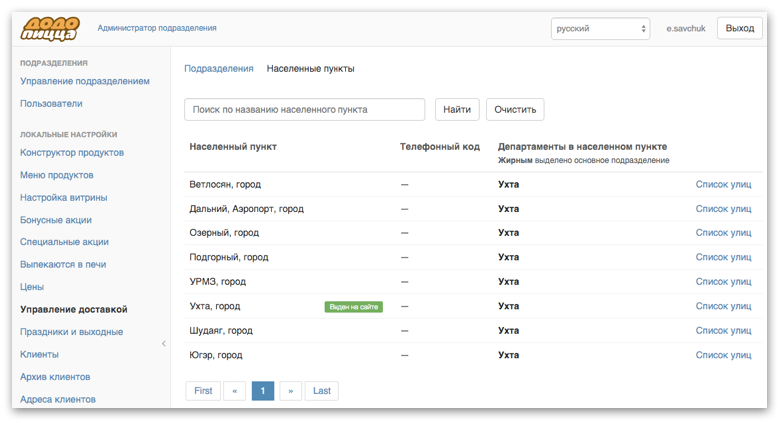The height and width of the screenshot is (423, 780).
Task: Click bold Ухта department in Югэр row
Action: (508, 355)
